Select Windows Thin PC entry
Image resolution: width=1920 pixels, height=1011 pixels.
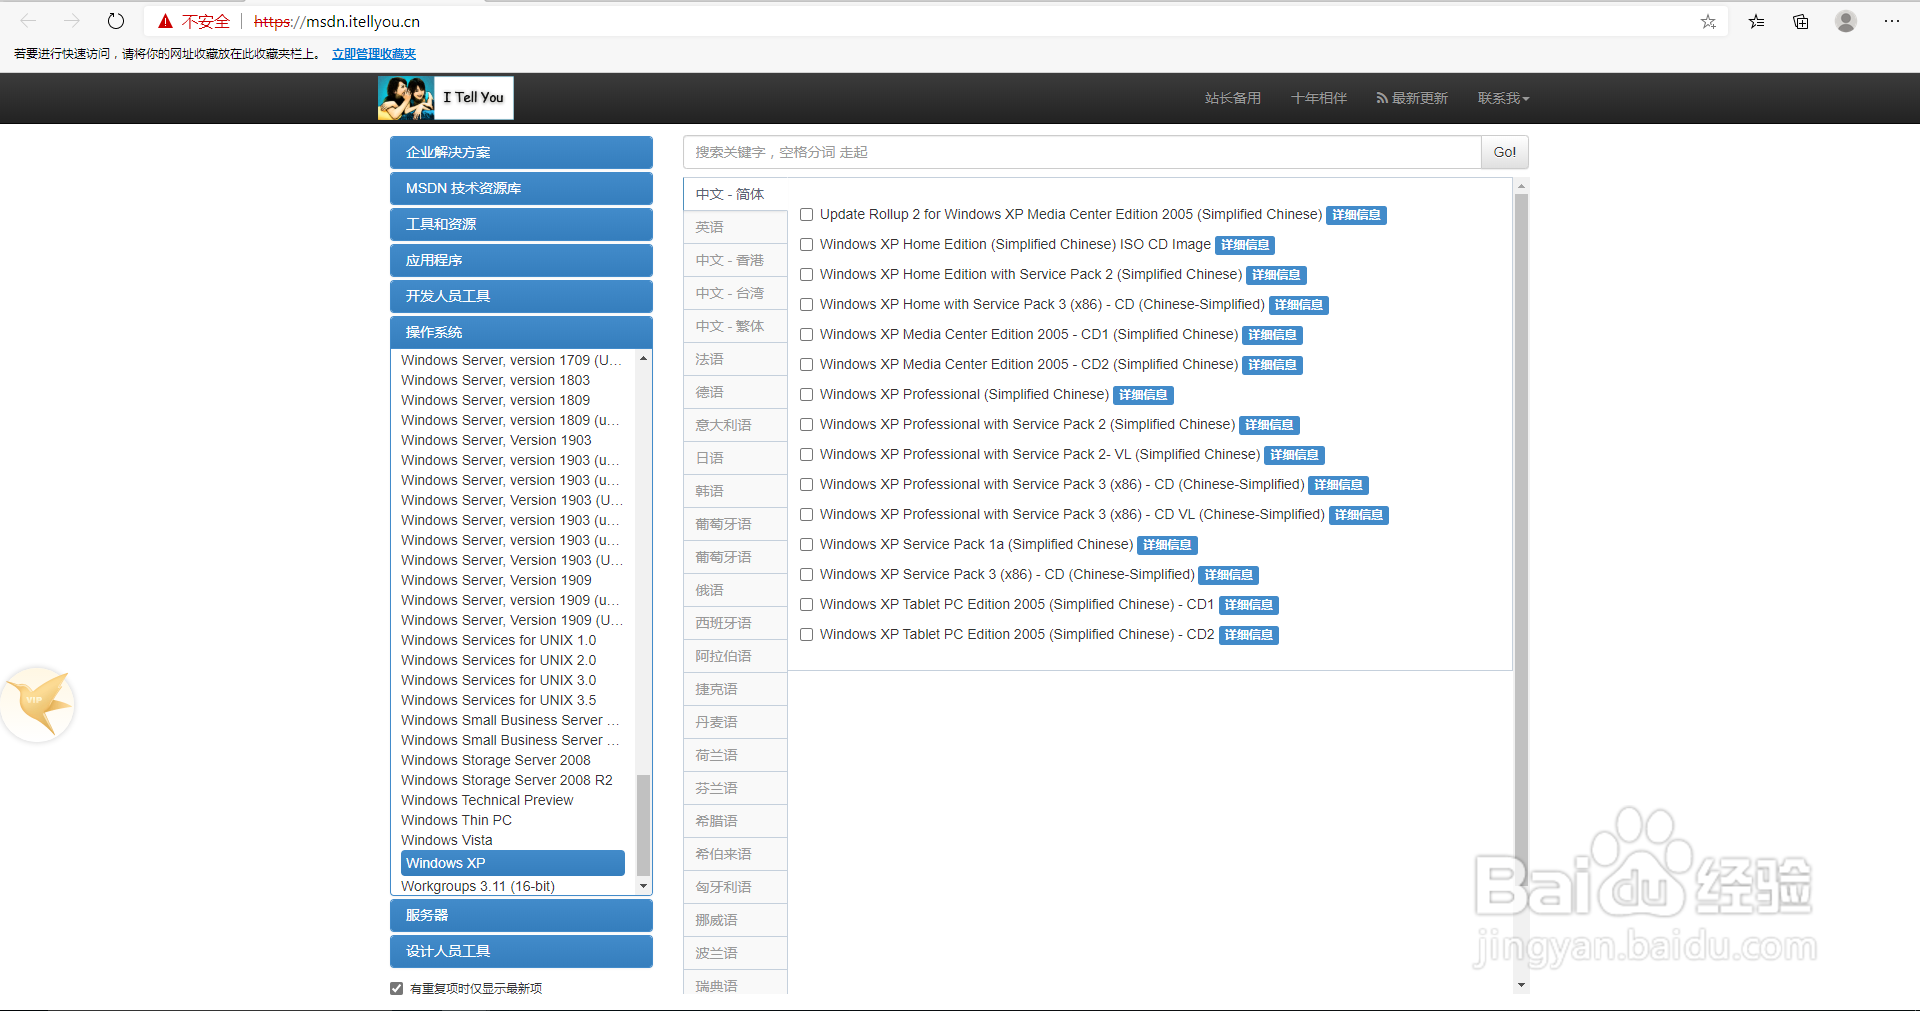456,820
